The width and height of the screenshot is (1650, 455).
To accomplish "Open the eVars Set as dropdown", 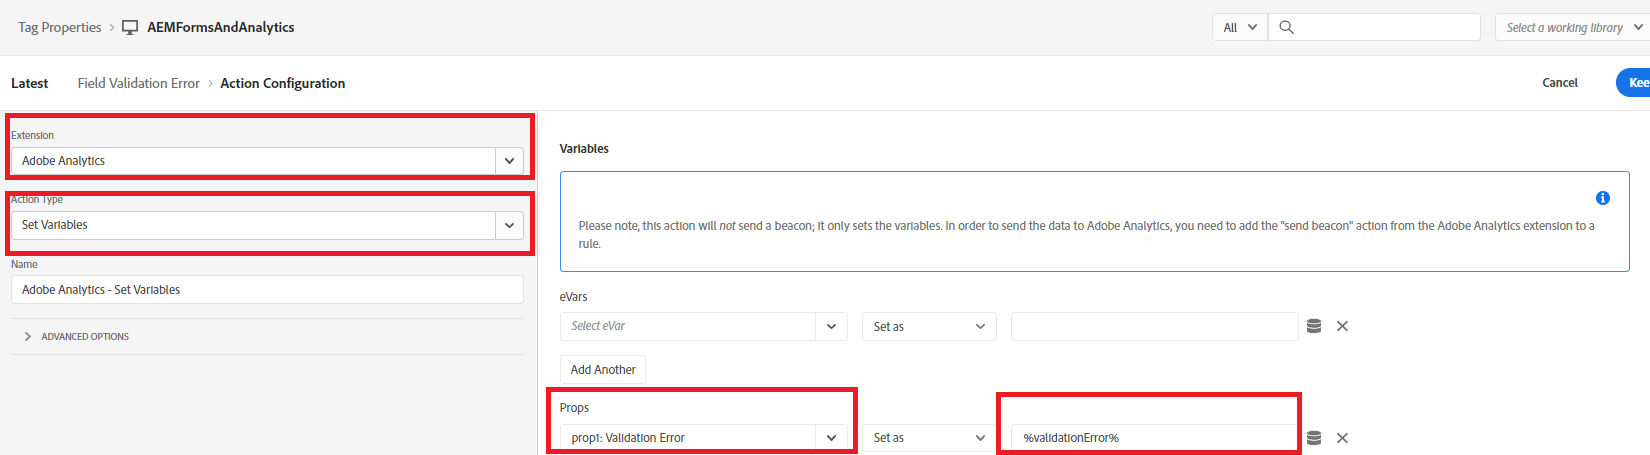I will coord(929,326).
